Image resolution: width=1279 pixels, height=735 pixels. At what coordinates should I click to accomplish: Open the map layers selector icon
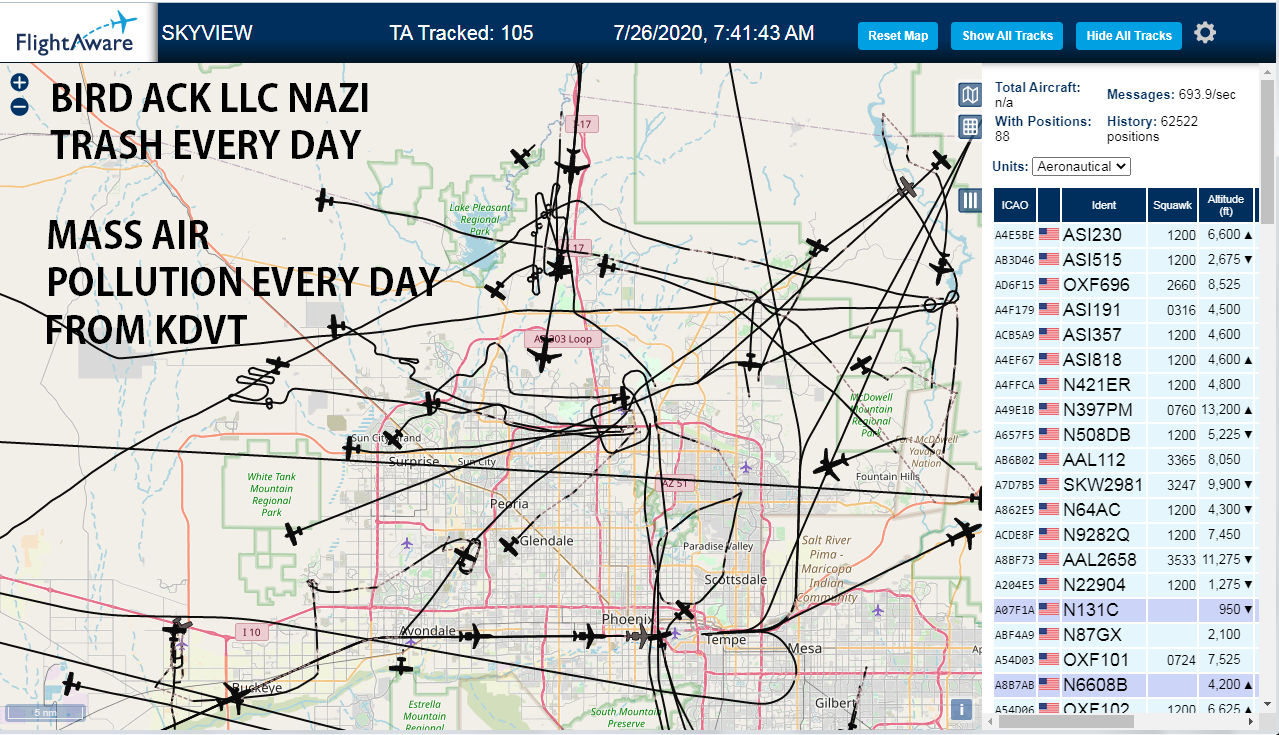970,95
